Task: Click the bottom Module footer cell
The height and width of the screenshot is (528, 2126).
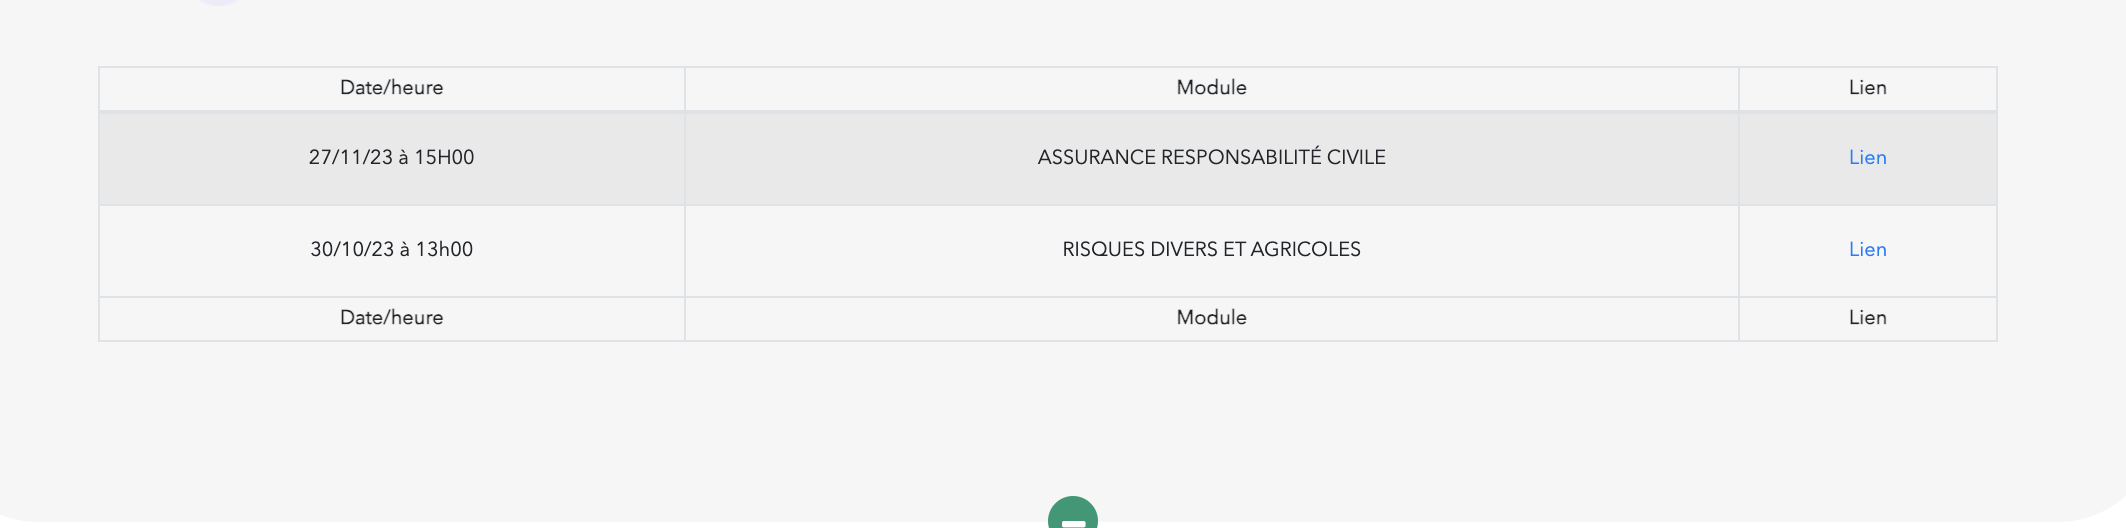Action: [x=1211, y=318]
